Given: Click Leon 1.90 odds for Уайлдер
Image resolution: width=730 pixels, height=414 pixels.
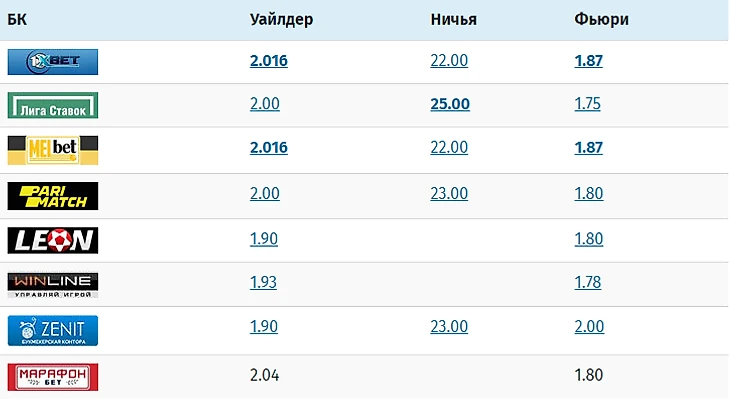Looking at the screenshot, I should tap(264, 238).
